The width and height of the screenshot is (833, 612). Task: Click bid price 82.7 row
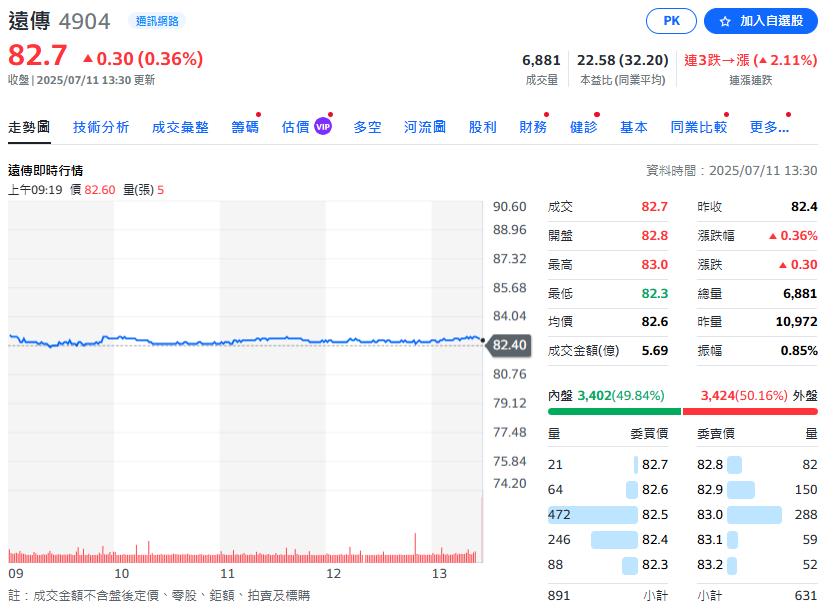608,464
